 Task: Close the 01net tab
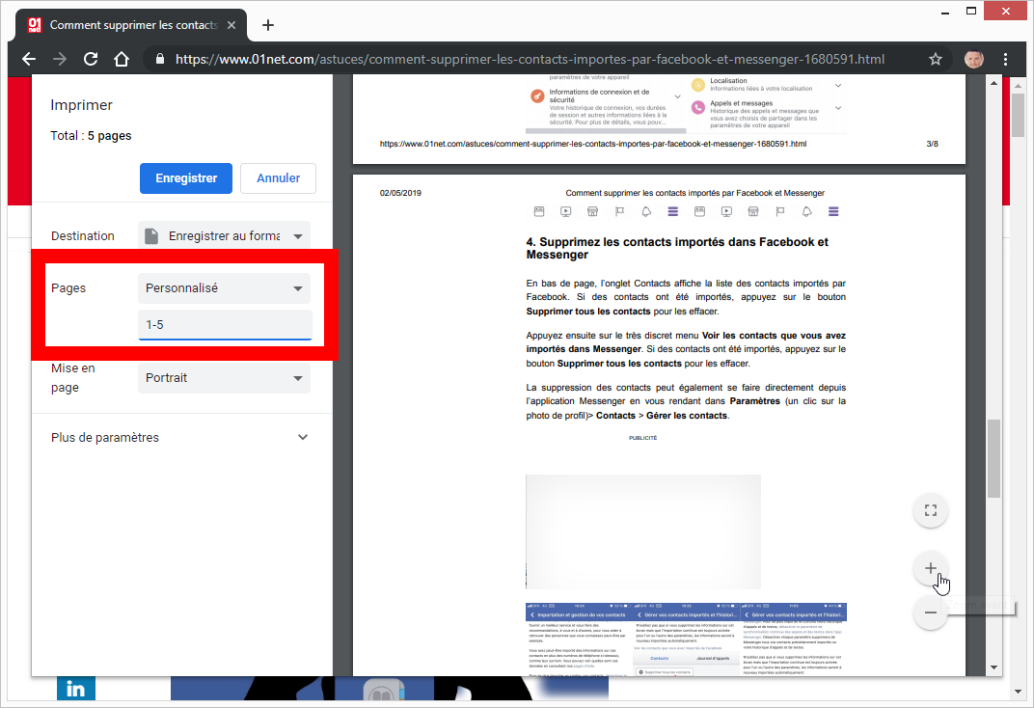pyautogui.click(x=231, y=25)
